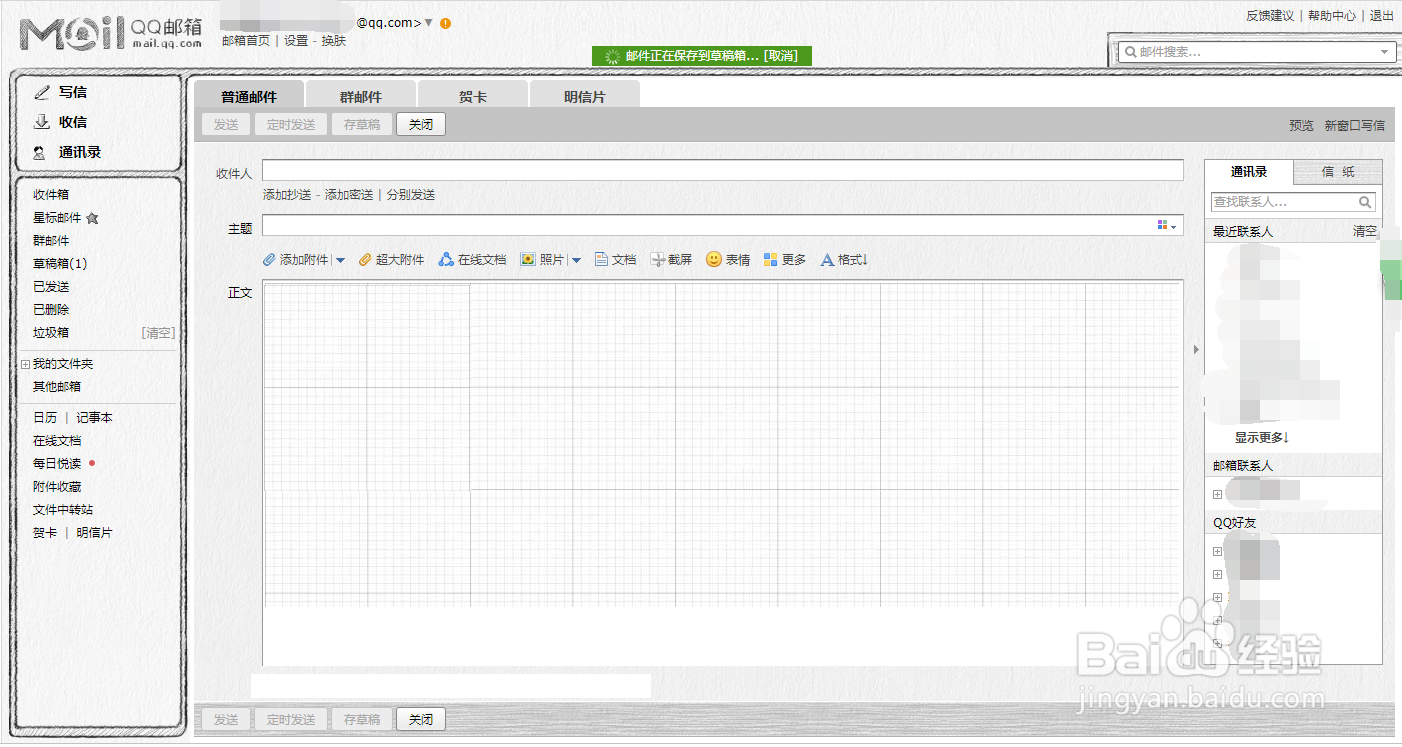1402x747 pixels.
Task: Click the 文档 document icon
Action: [601, 260]
